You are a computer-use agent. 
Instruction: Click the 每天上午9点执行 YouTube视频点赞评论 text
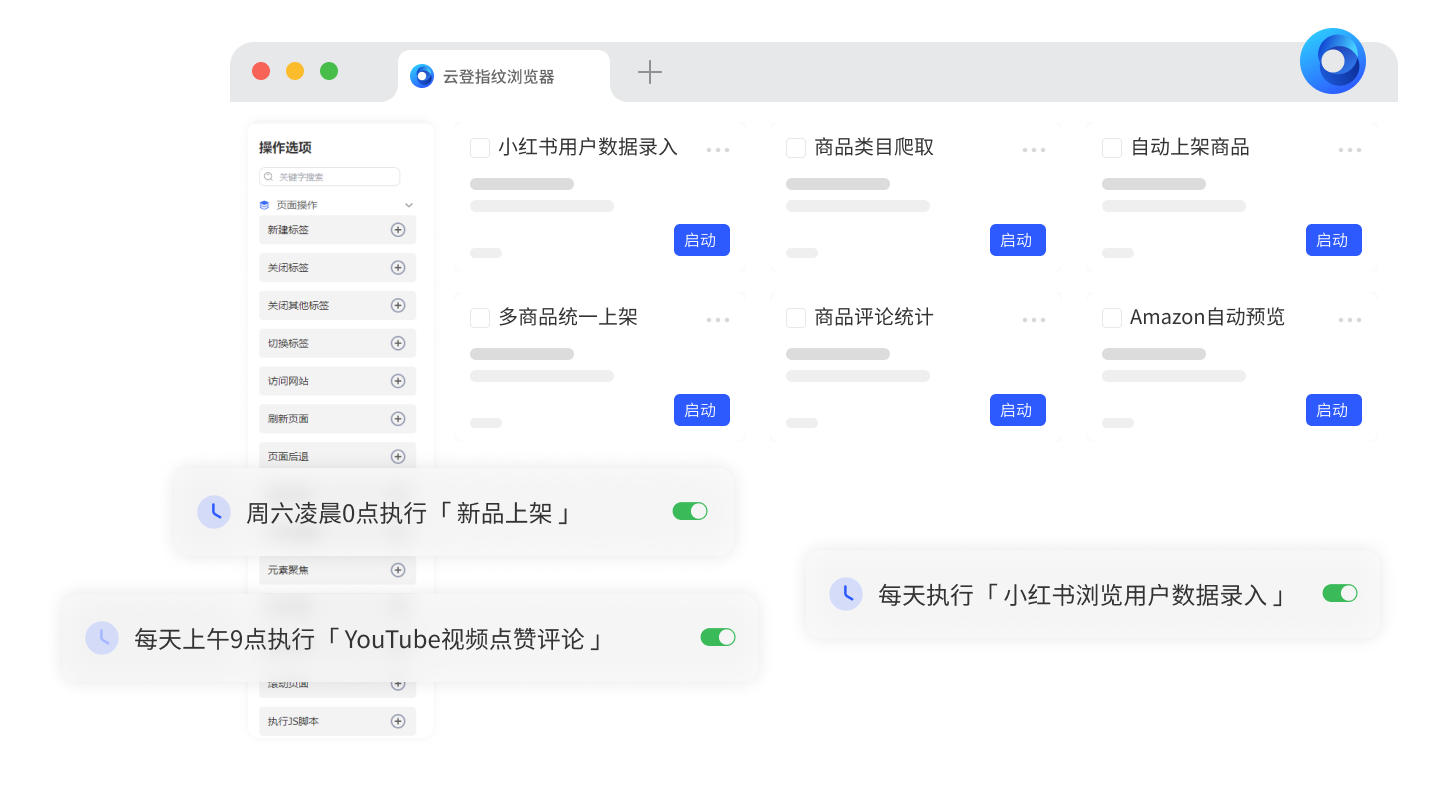click(370, 639)
